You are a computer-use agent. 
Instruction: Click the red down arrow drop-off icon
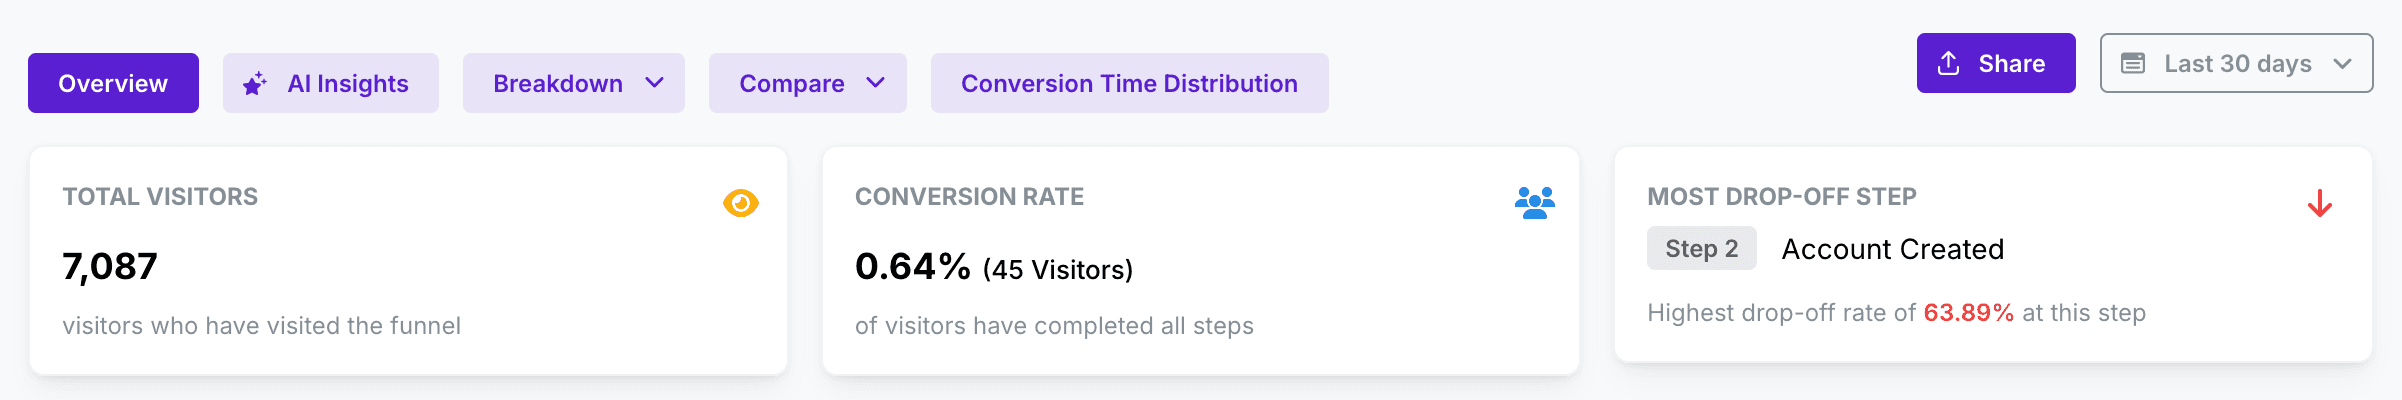[2320, 204]
